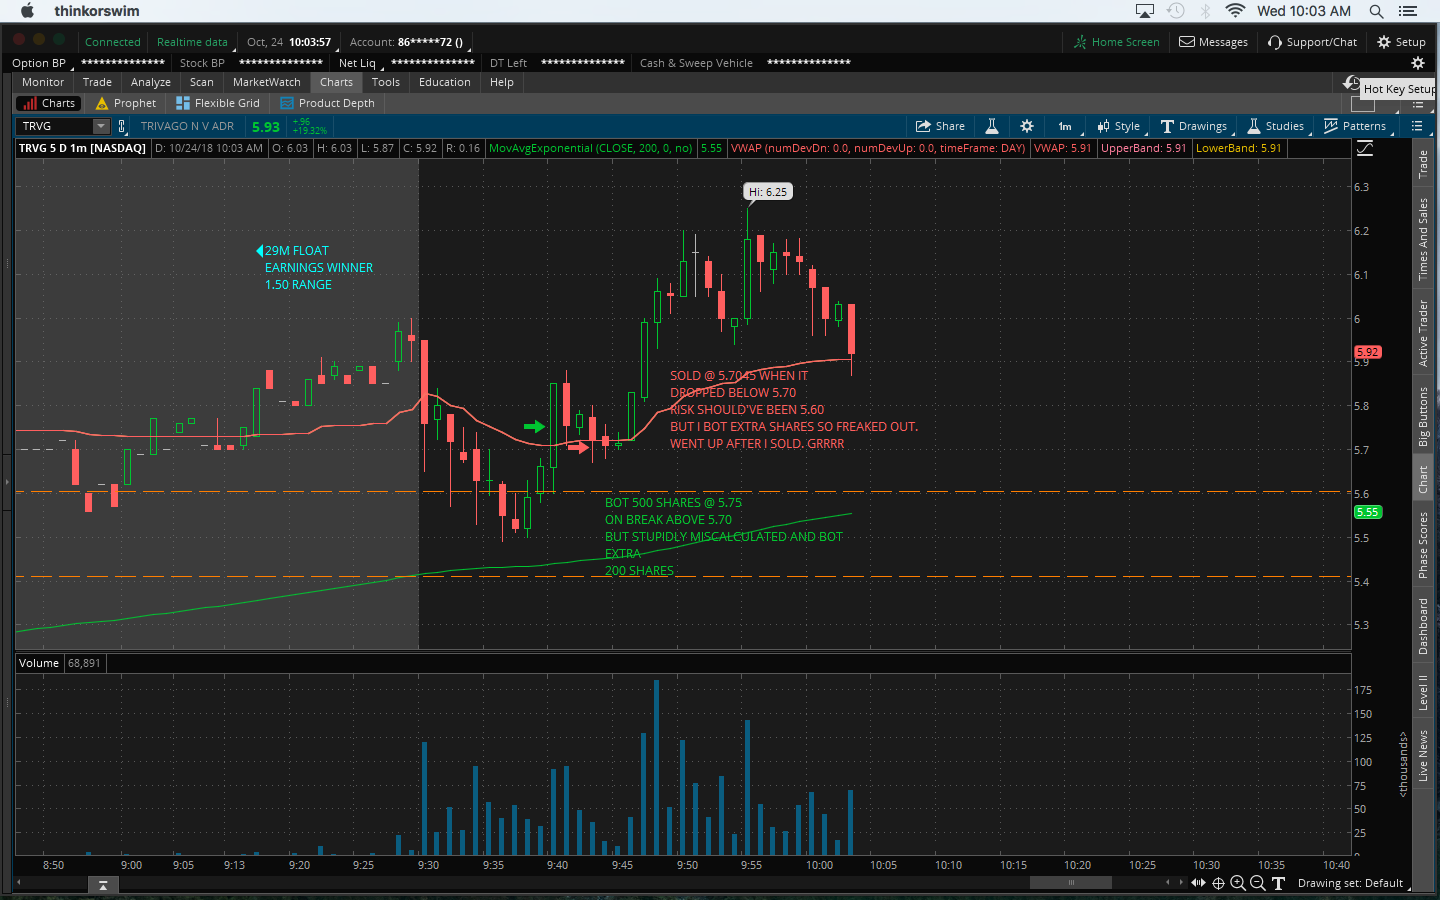Image resolution: width=1440 pixels, height=900 pixels.
Task: Open the Apple menu
Action: point(27,11)
